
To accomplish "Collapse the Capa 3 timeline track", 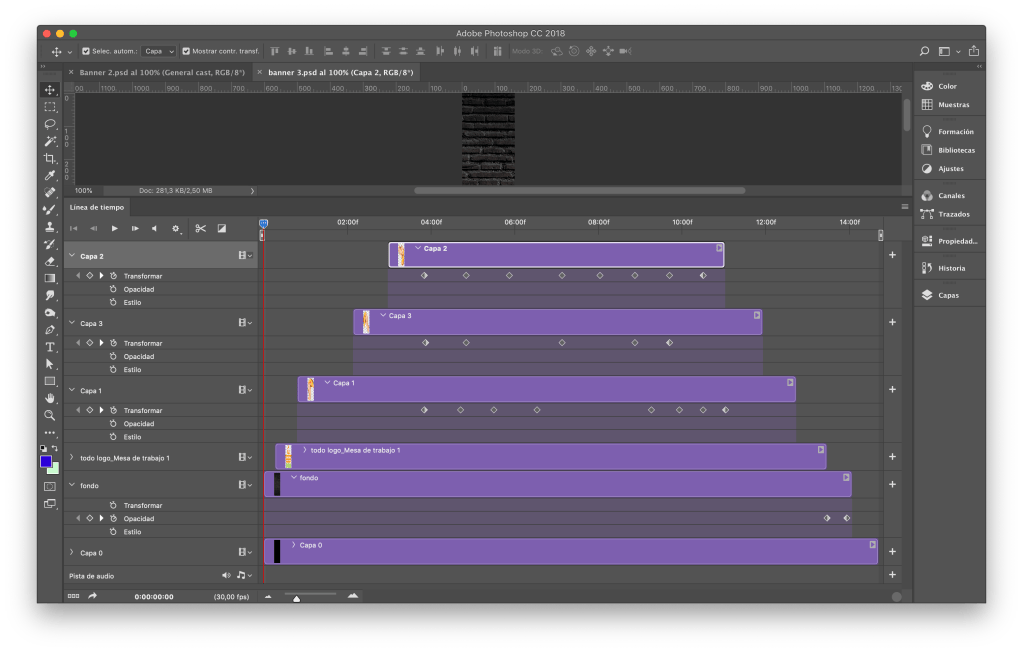I will point(72,323).
